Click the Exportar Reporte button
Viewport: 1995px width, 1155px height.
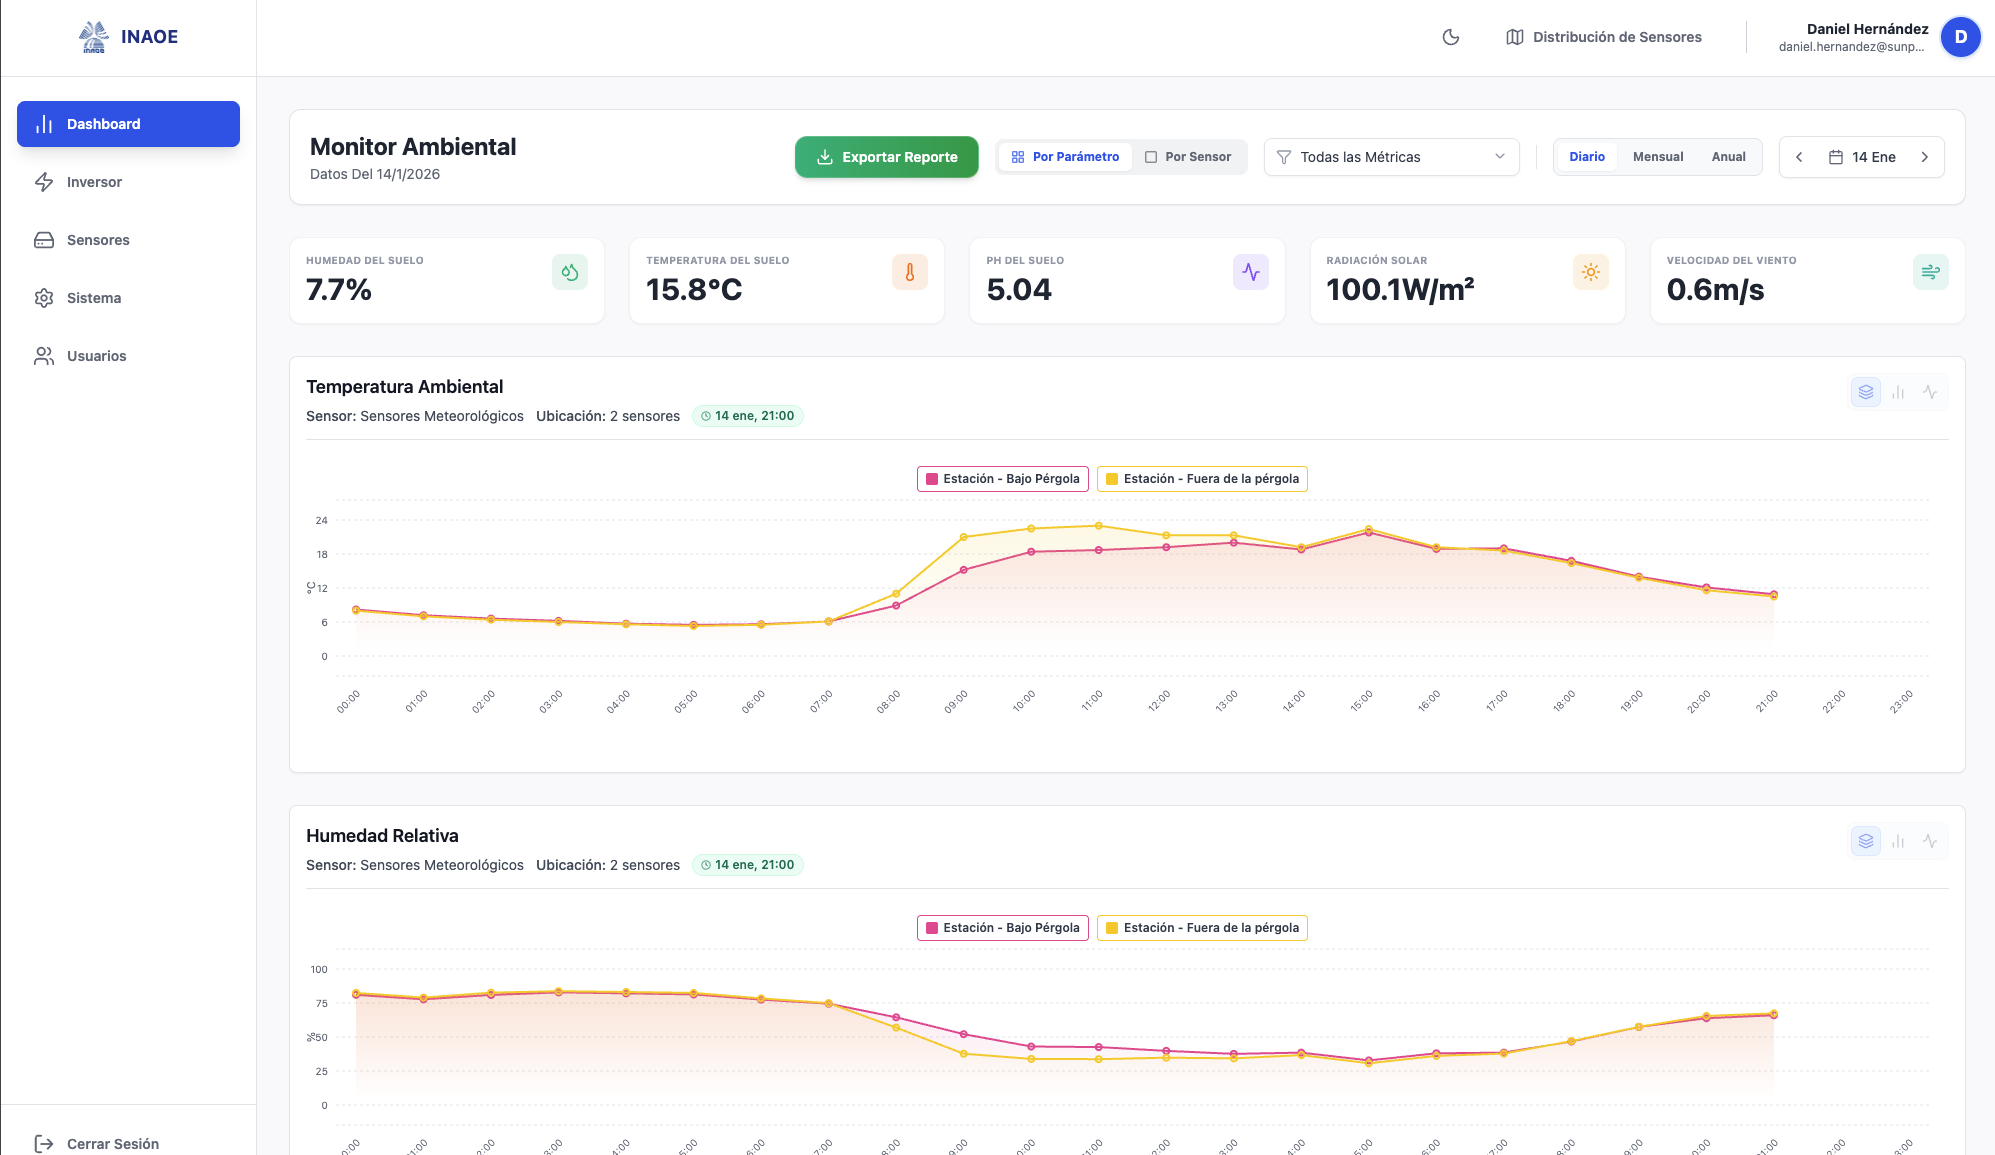pos(886,156)
